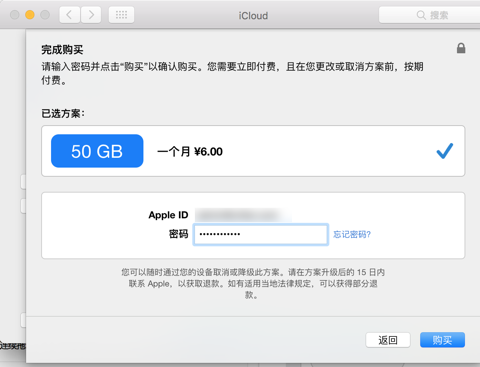Confirm purchase with the 购买 button
This screenshot has height=367, width=480.
(x=442, y=340)
